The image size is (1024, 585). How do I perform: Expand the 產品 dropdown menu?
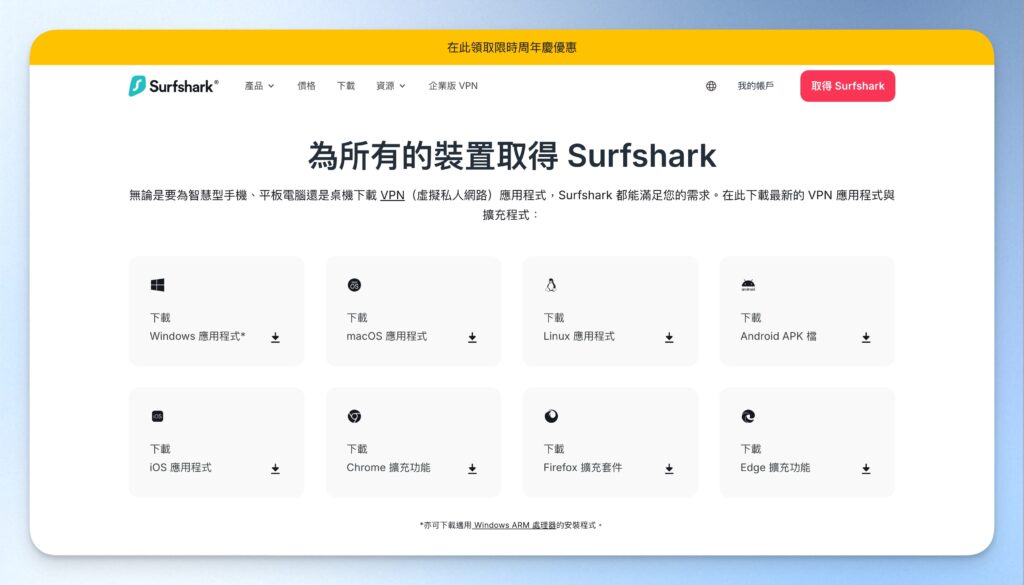coord(259,86)
